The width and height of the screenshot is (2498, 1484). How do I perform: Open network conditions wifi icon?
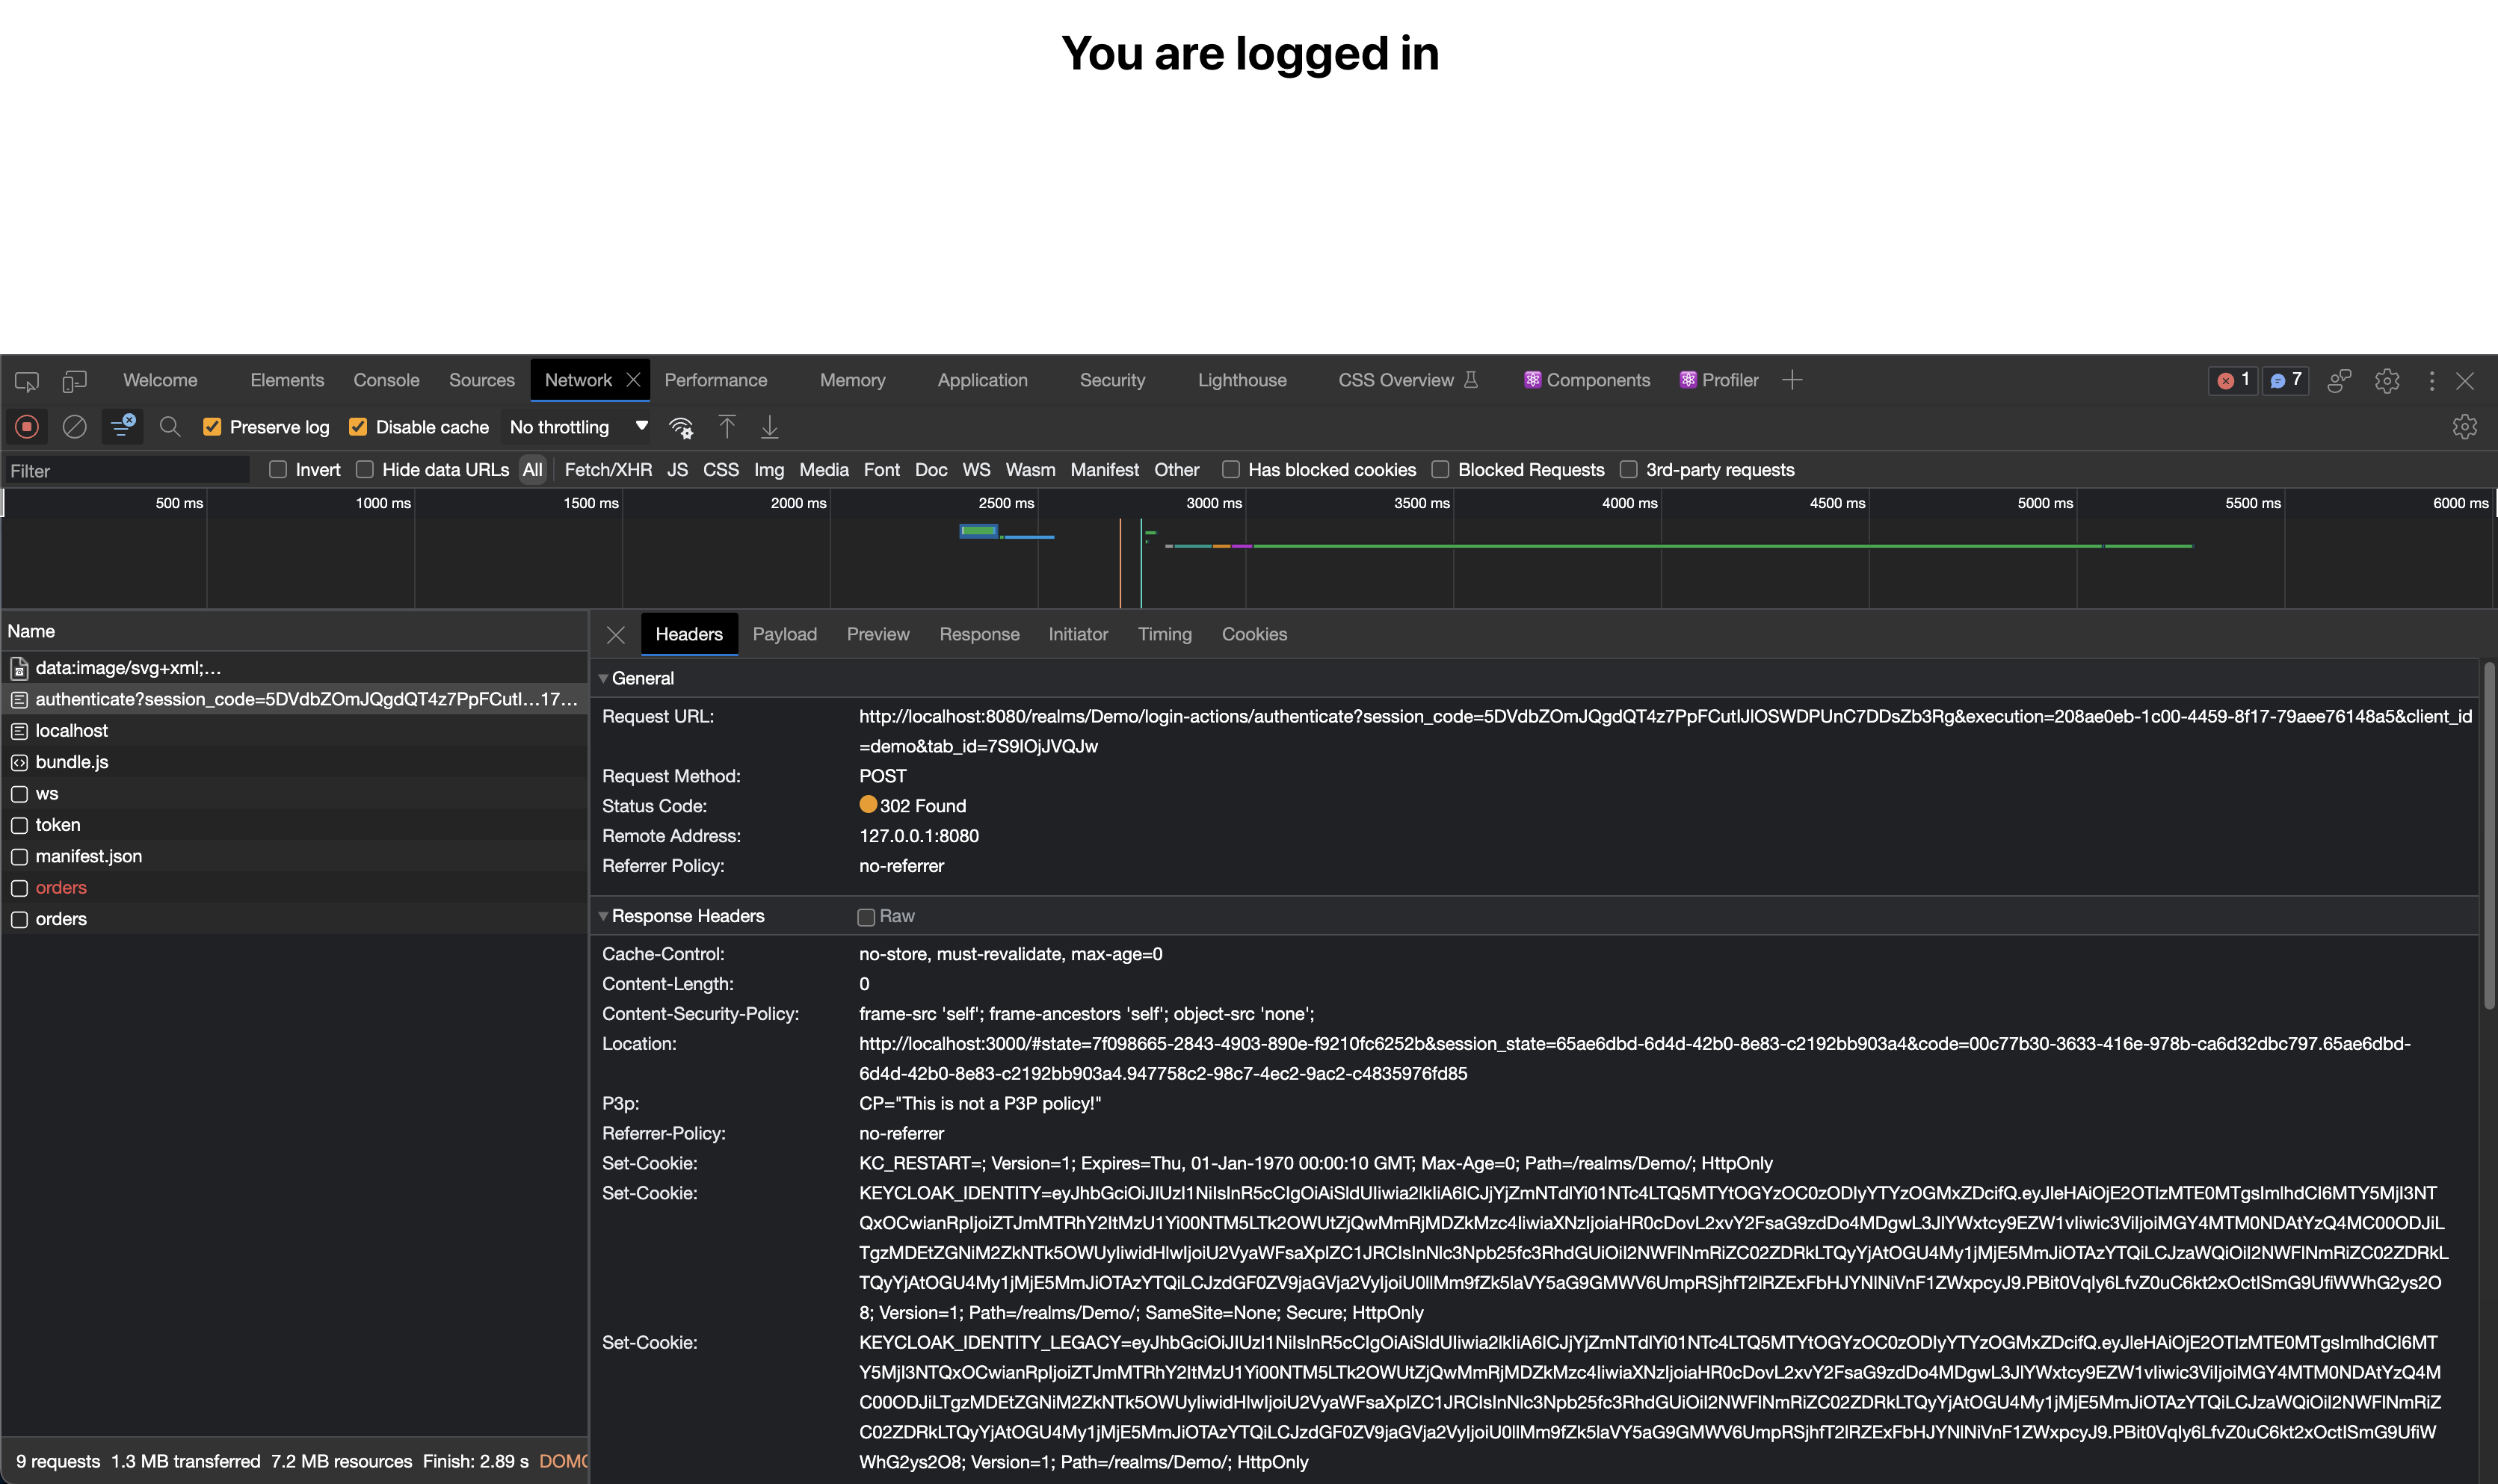(681, 428)
